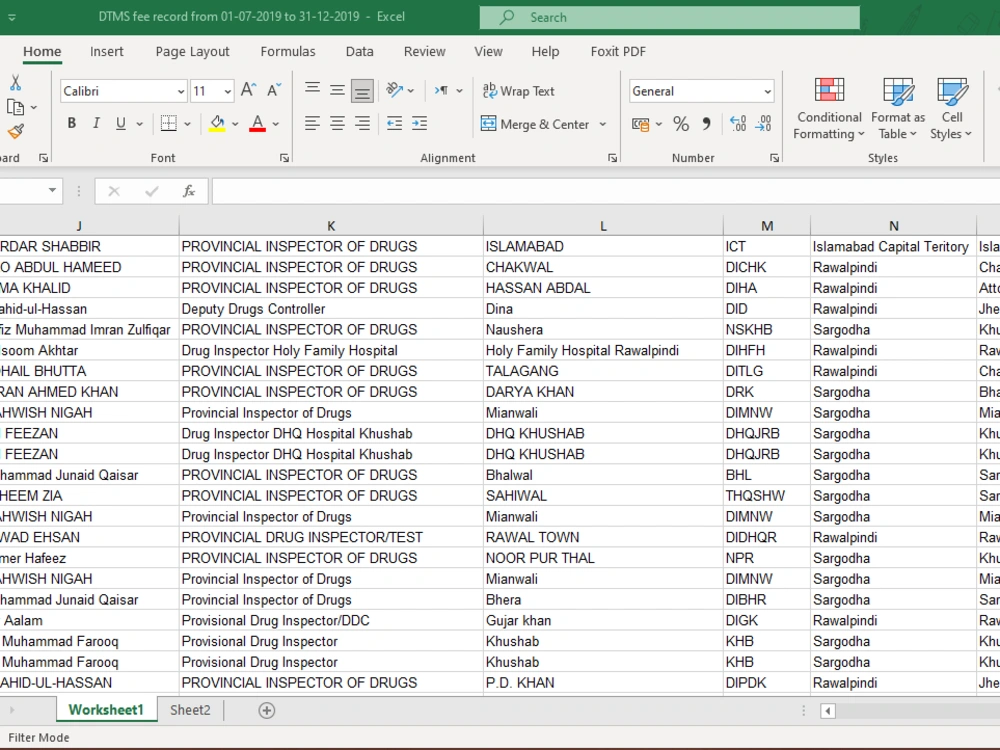The image size is (1000, 750).
Task: Click in the formula bar
Action: [606, 191]
